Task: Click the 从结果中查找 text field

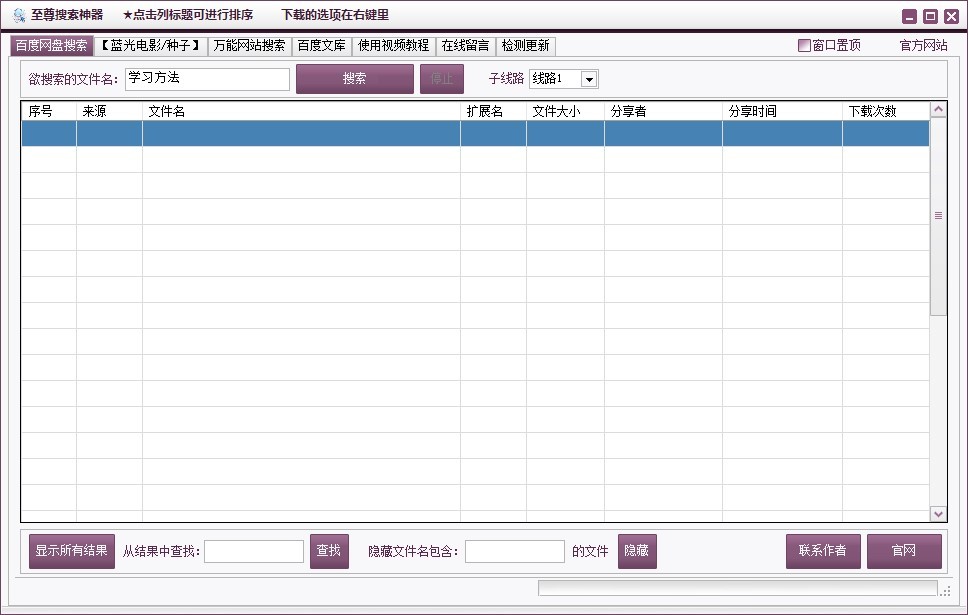Action: pos(254,551)
